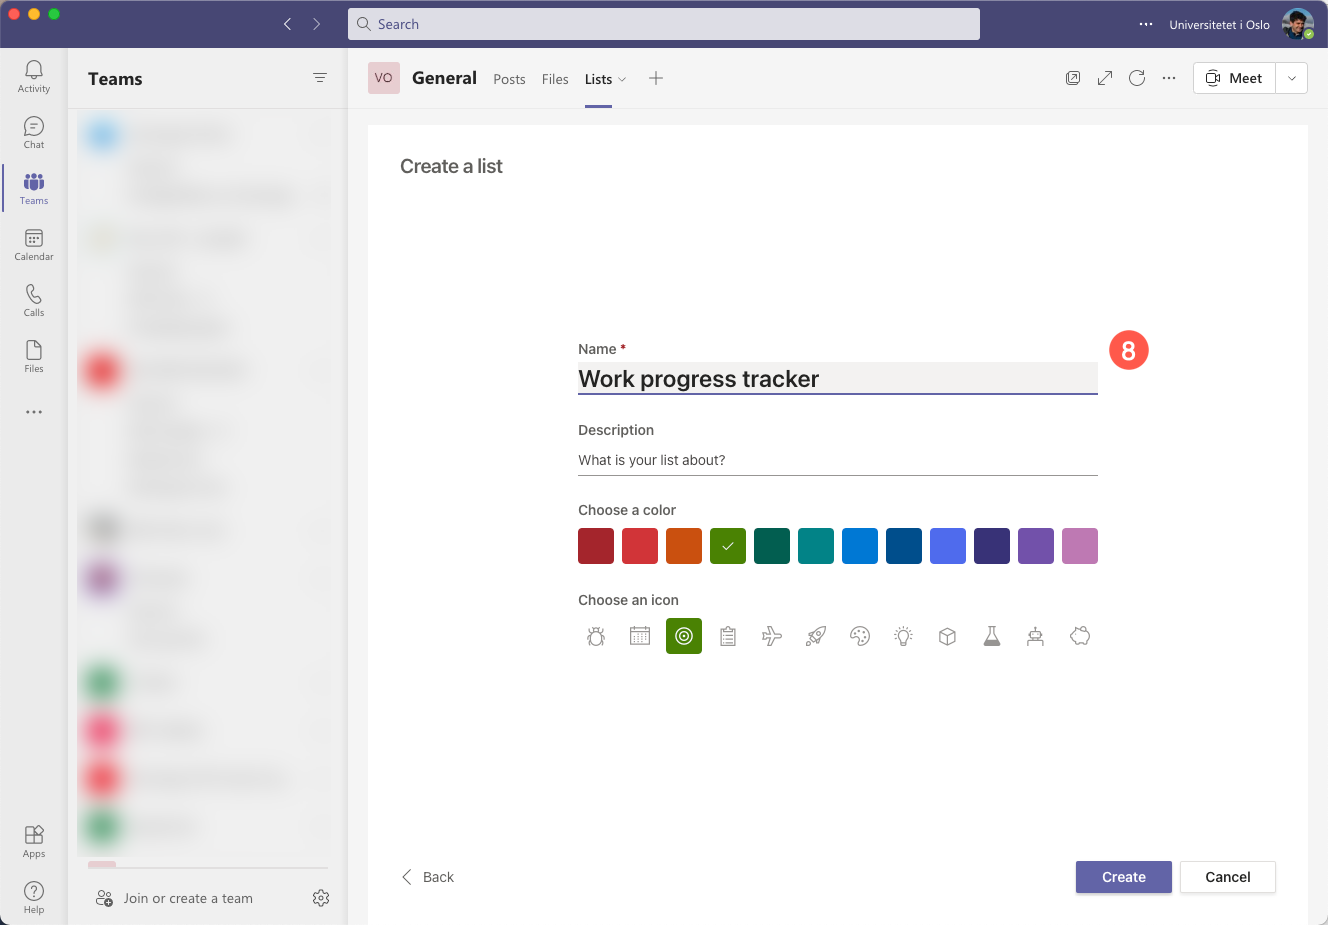Screen dimensions: 1328x925
Task: Click Join or create a team
Action: (174, 898)
